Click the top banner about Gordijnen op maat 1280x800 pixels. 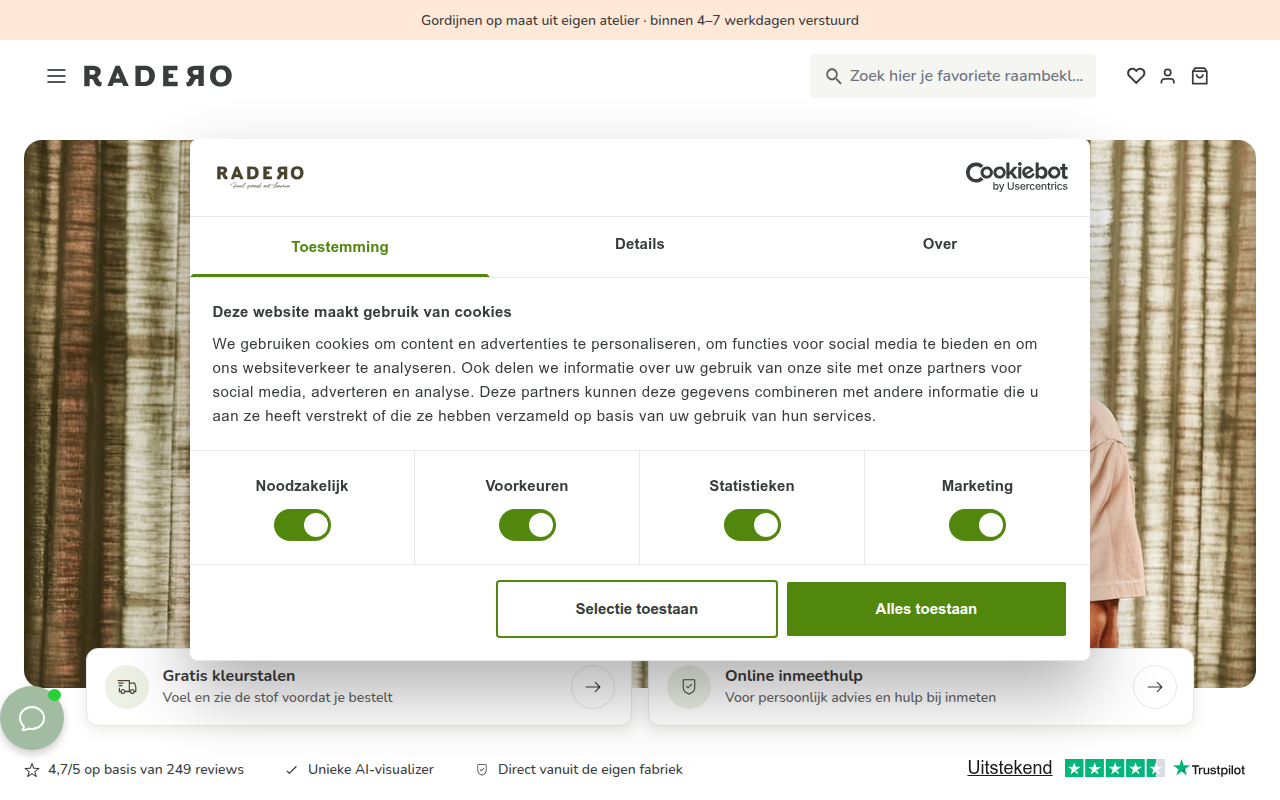click(640, 20)
